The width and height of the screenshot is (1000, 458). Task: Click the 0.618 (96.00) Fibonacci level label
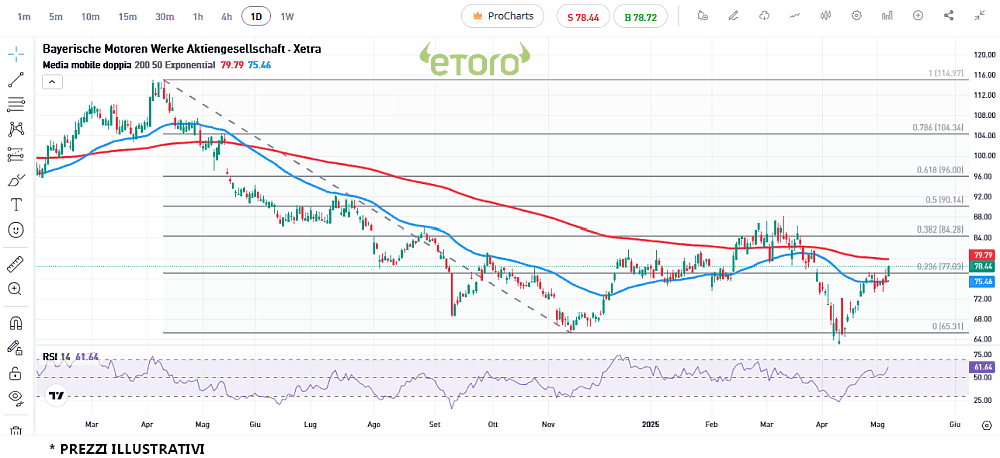942,170
